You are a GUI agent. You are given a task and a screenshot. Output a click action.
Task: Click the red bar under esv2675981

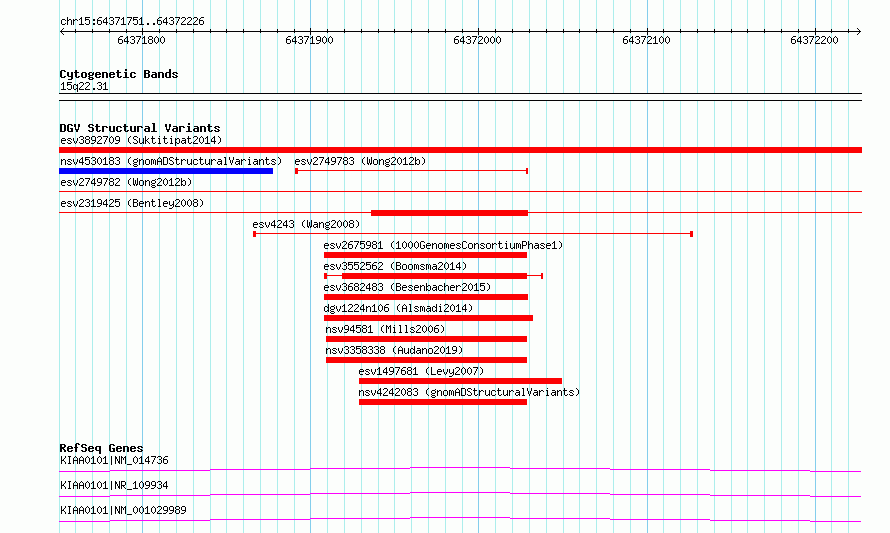[x=426, y=255]
